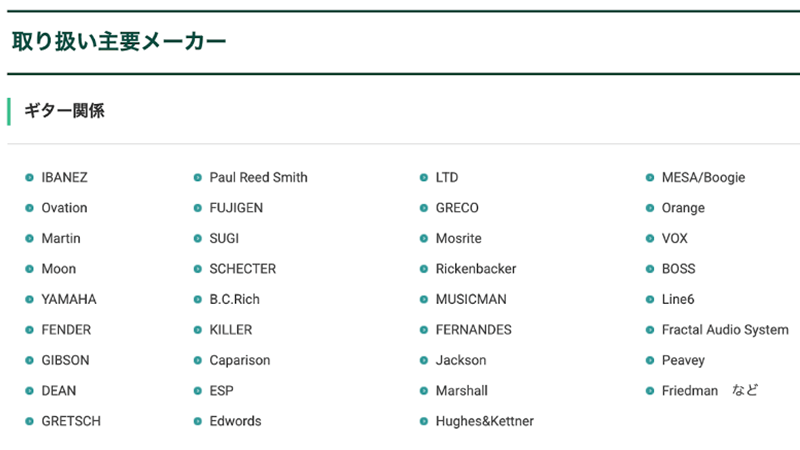This screenshot has height=450, width=800.
Task: Click the bullet icon next to Hughes&Kettner
Action: pos(423,421)
